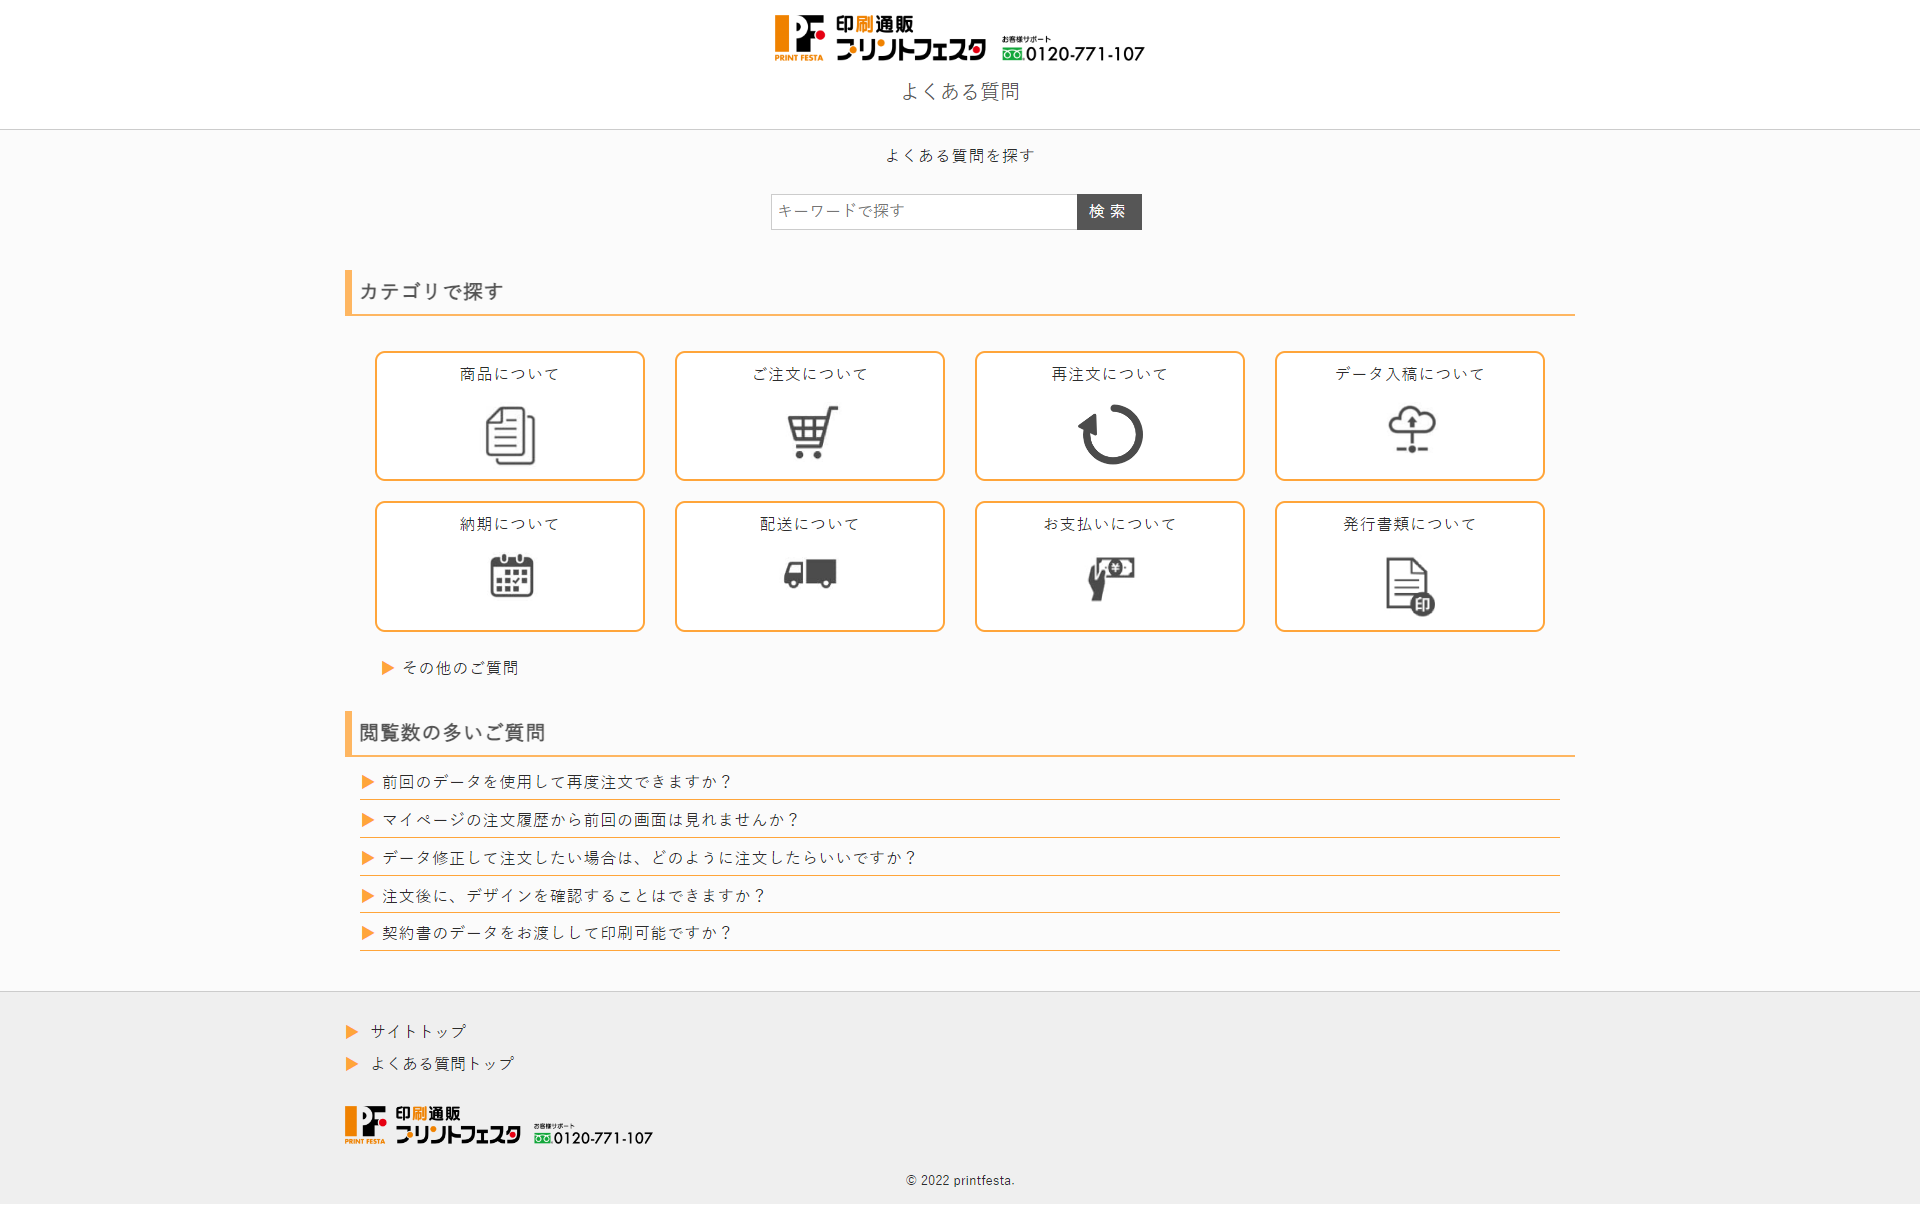This screenshot has height=1205, width=1920.
Task: Click the Print Festa logo in the header
Action: (x=880, y=38)
